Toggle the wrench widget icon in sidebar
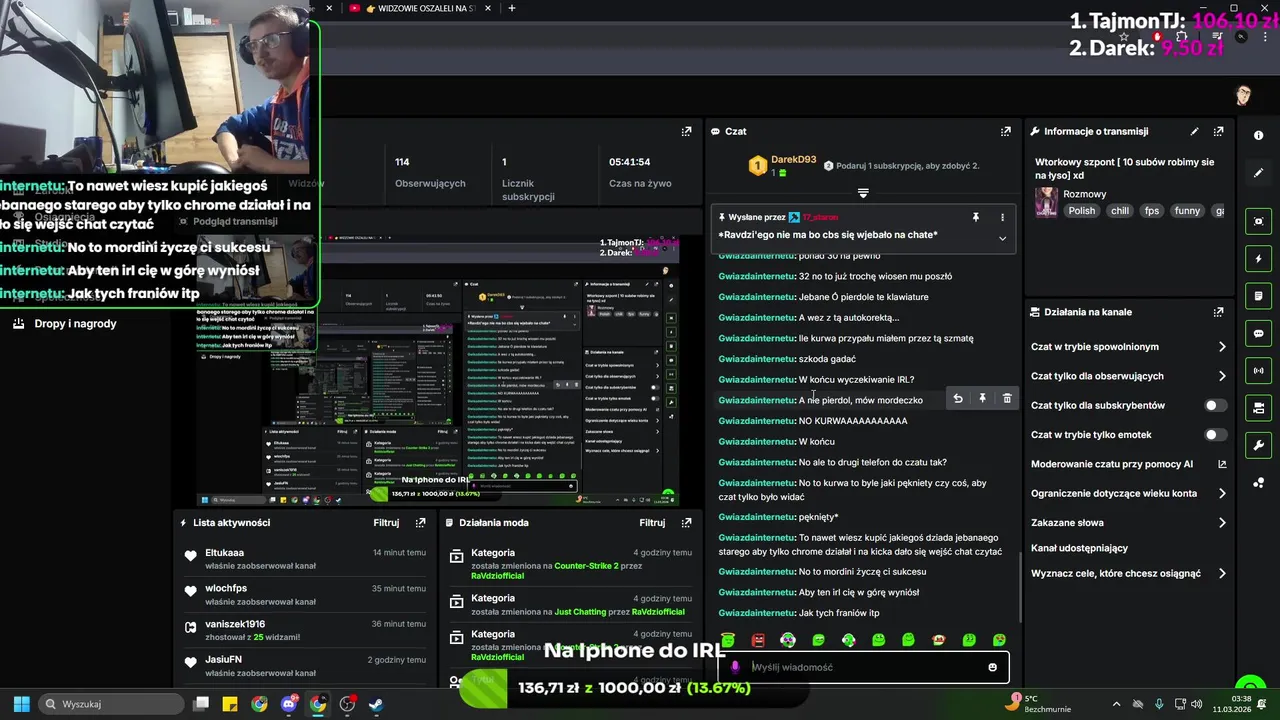The image size is (1280, 720). 1258,445
